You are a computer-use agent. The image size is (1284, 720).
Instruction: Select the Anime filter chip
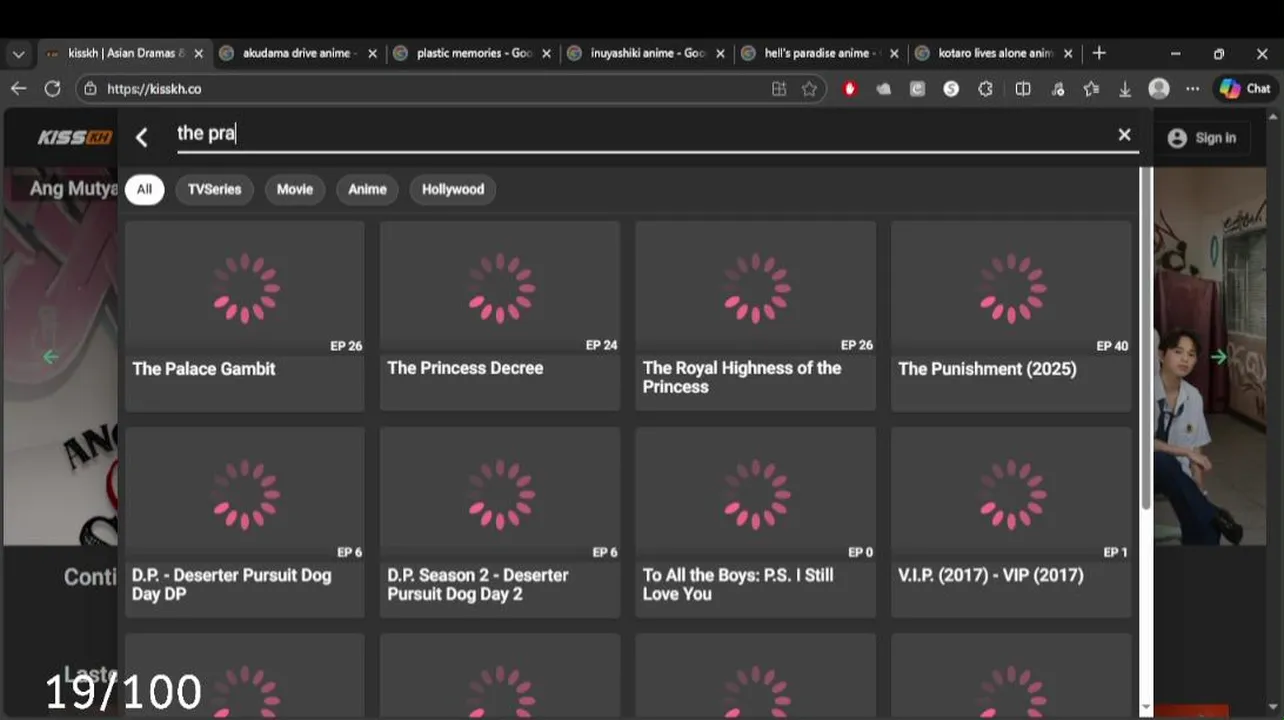[x=367, y=189]
